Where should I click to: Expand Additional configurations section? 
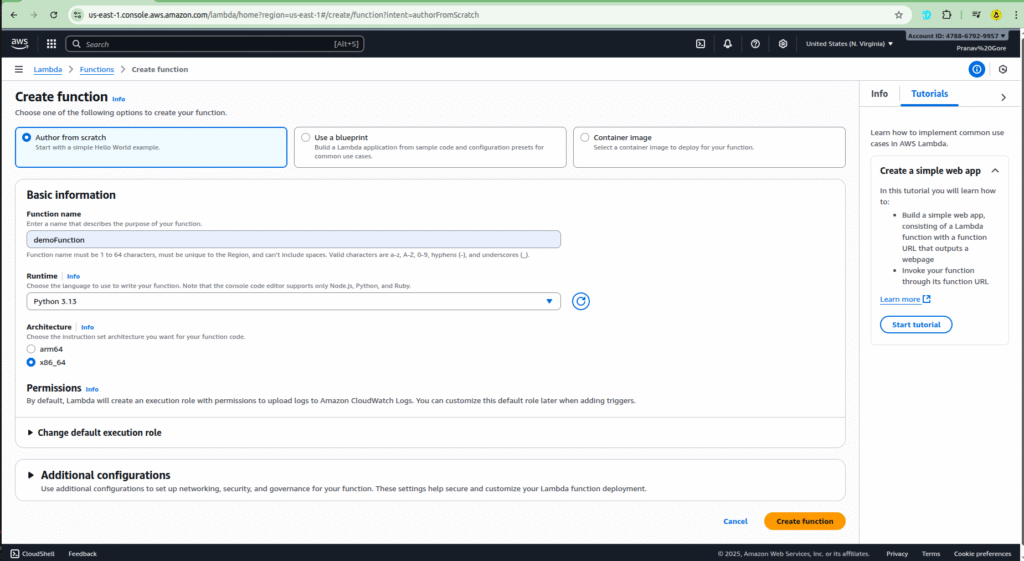99,475
